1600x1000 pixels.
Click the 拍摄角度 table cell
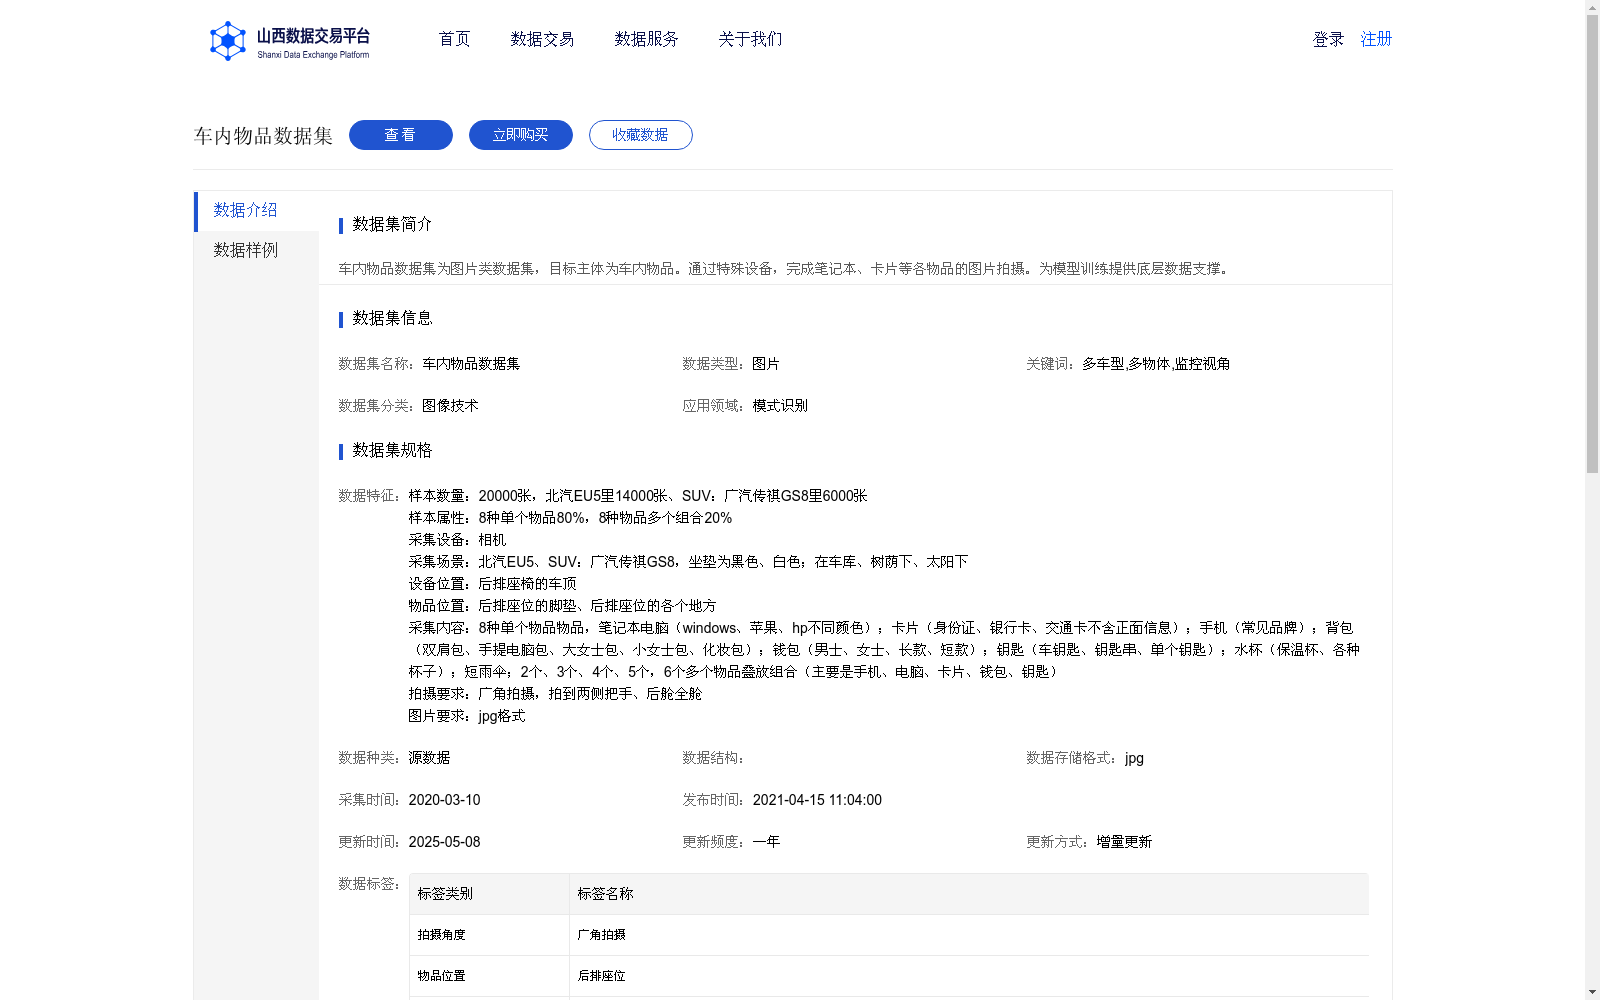tap(489, 935)
